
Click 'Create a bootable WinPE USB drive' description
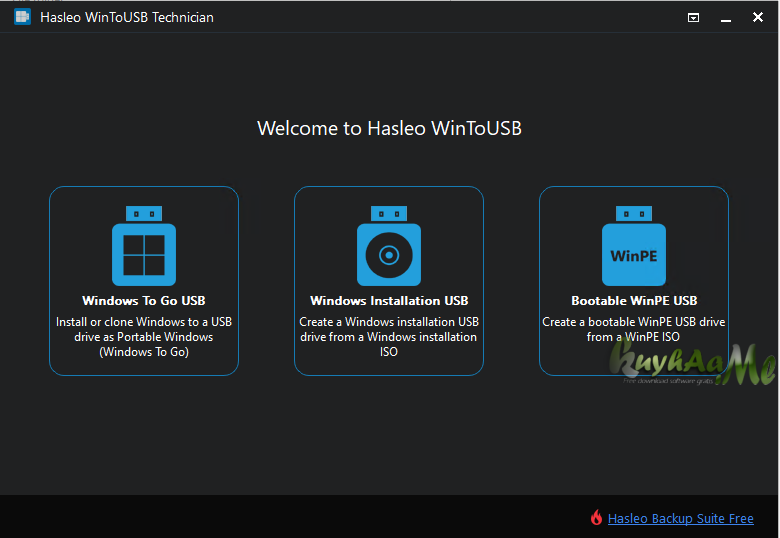[x=634, y=329]
